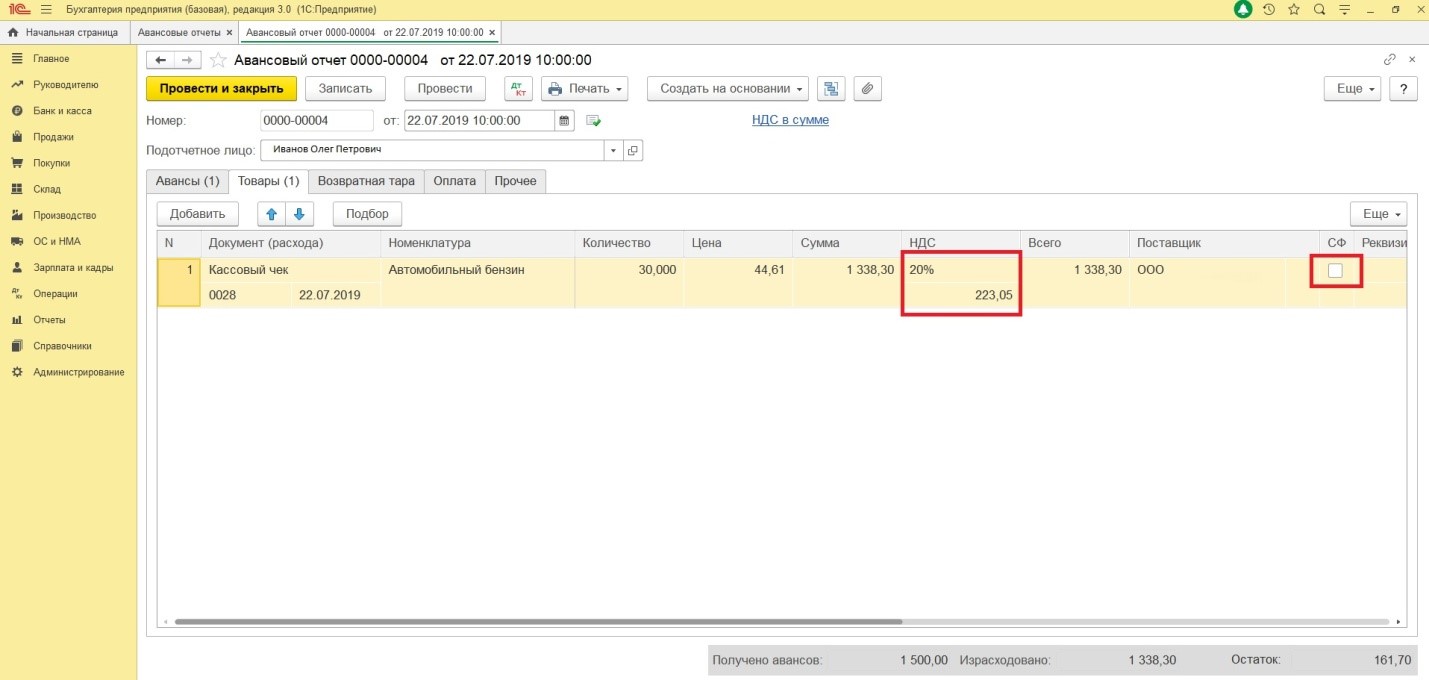Image resolution: width=1429 pixels, height=680 pixels.
Task: Open the Возвратная тара tab
Action: (x=365, y=181)
